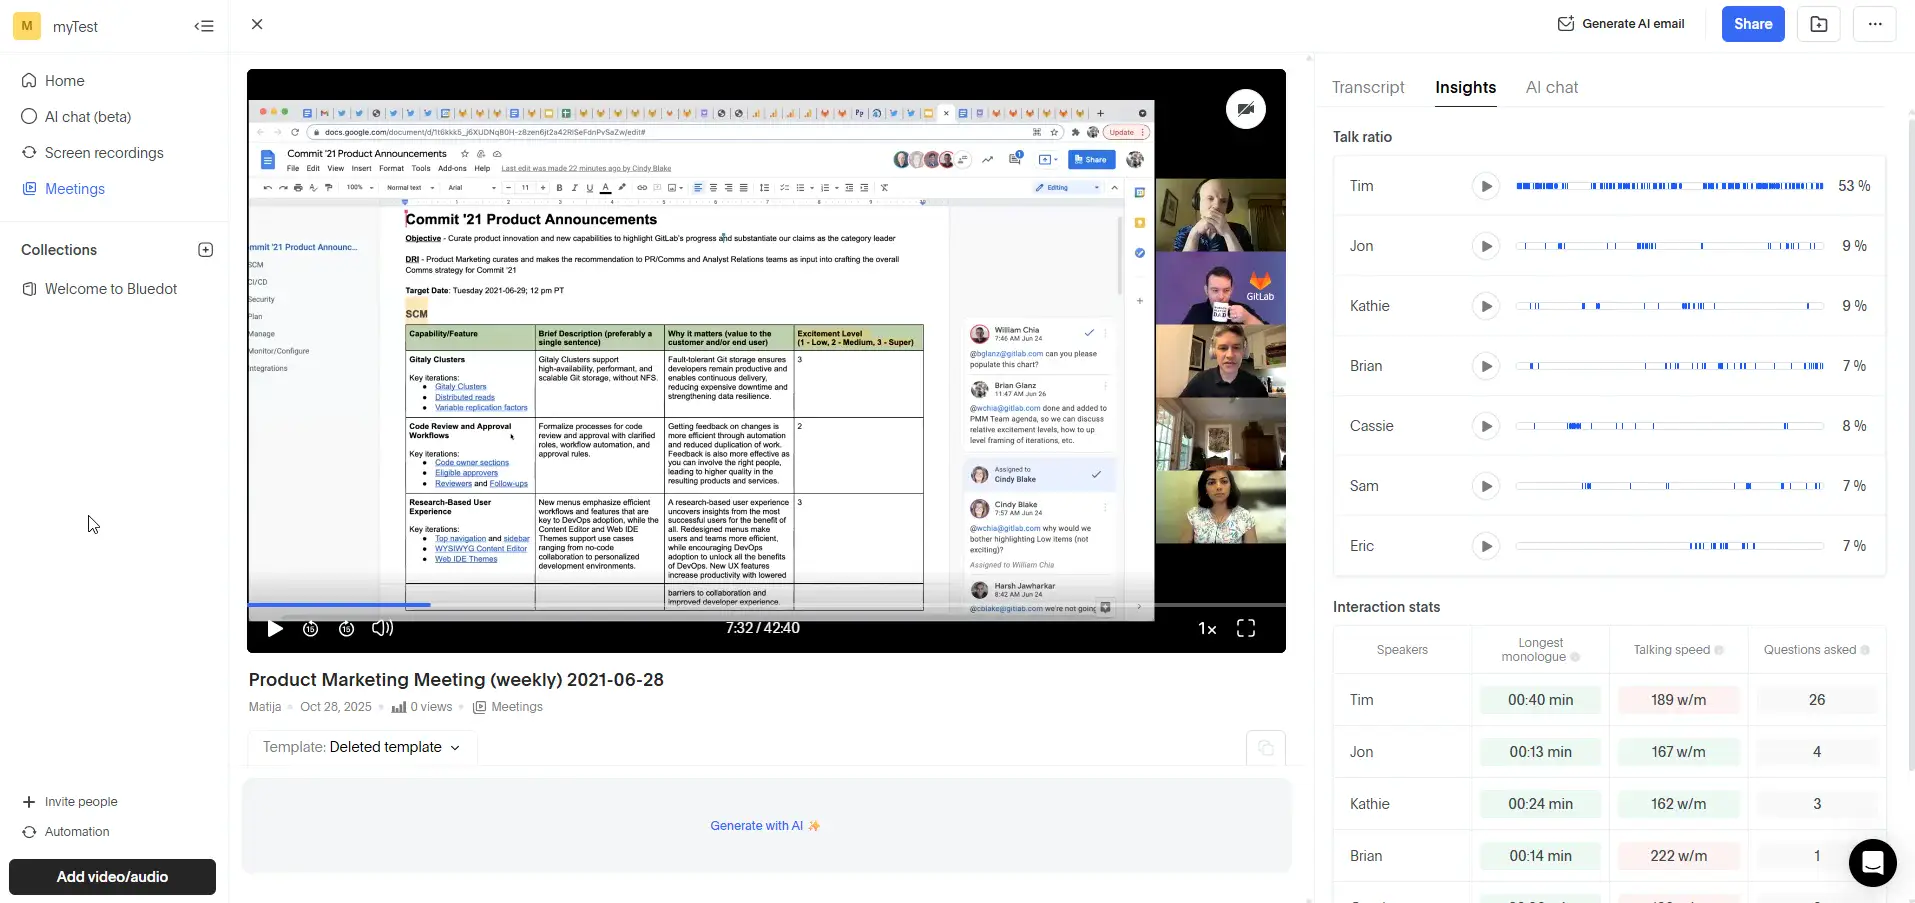This screenshot has height=903, width=1915.
Task: Click the Interaction stats heading
Action: [1386, 607]
